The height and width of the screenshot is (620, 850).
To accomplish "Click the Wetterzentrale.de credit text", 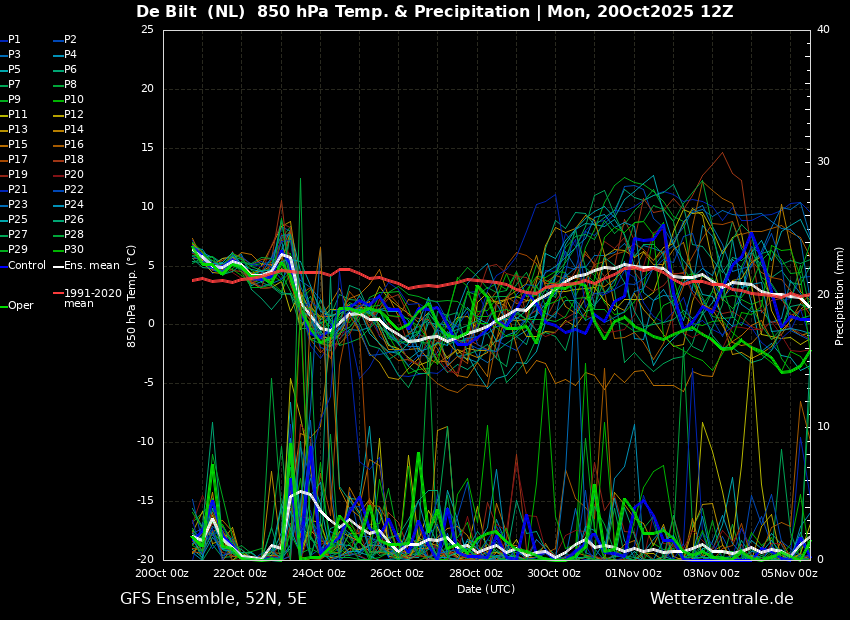I will point(722,599).
